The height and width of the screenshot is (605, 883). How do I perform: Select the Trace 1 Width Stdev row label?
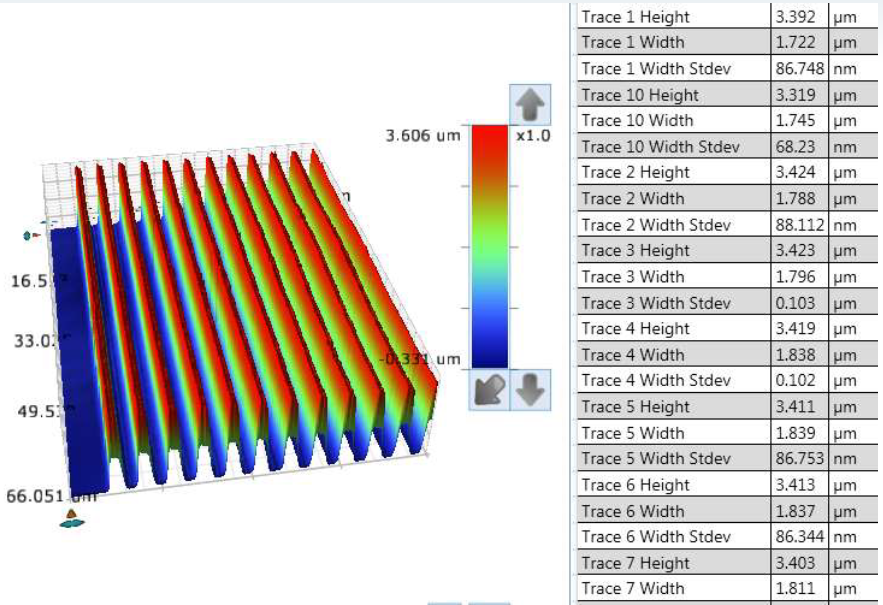click(x=656, y=69)
